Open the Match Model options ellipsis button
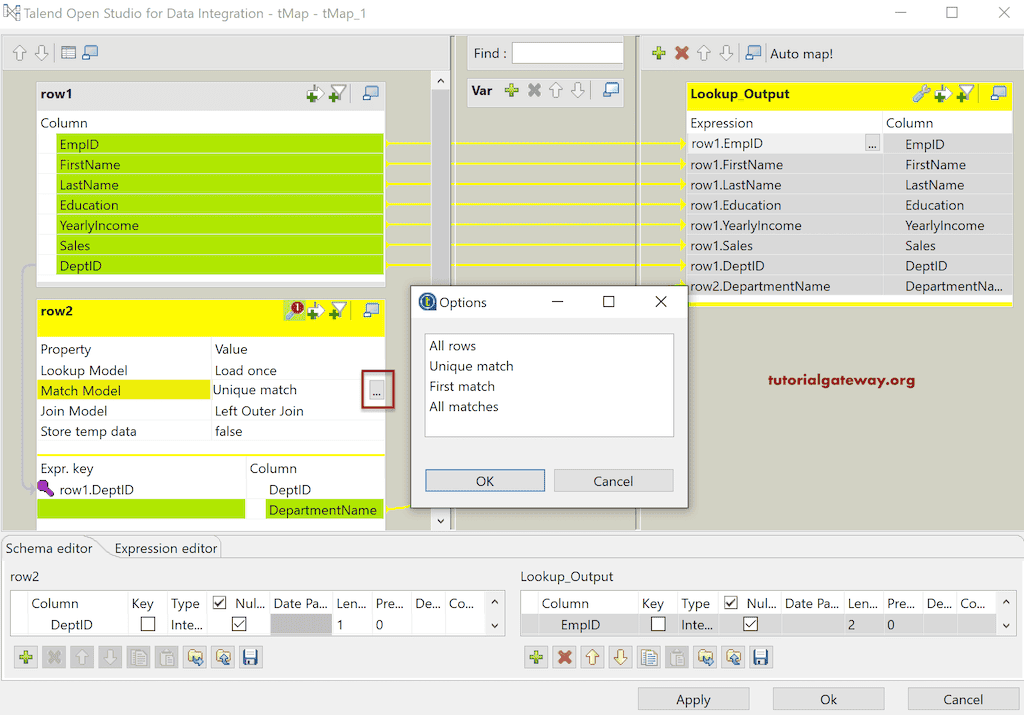Image resolution: width=1024 pixels, height=715 pixels. 376,393
